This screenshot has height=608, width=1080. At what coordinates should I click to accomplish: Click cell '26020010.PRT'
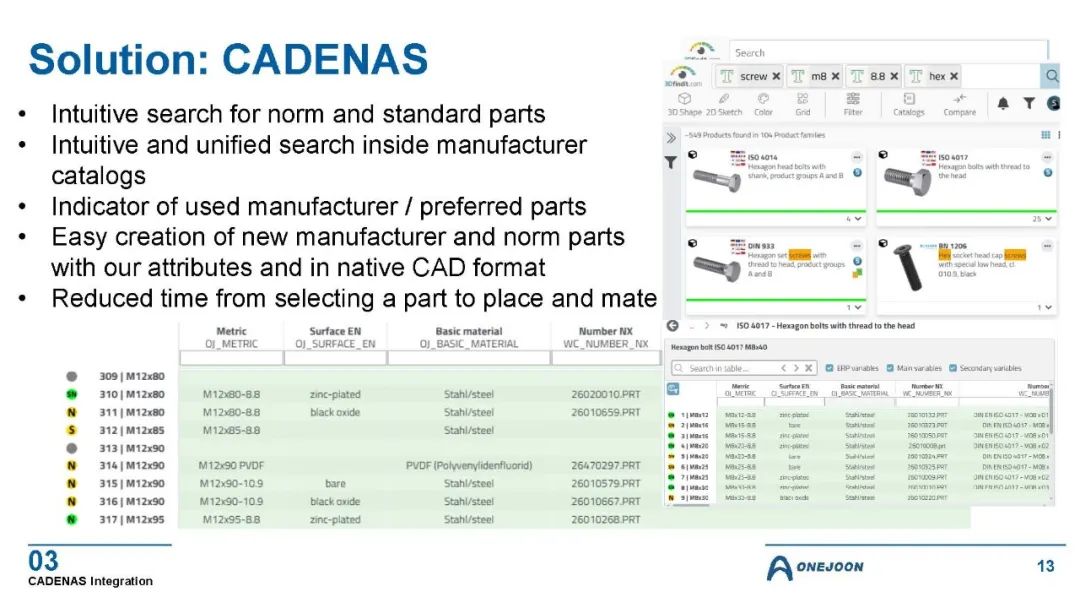pos(605,395)
